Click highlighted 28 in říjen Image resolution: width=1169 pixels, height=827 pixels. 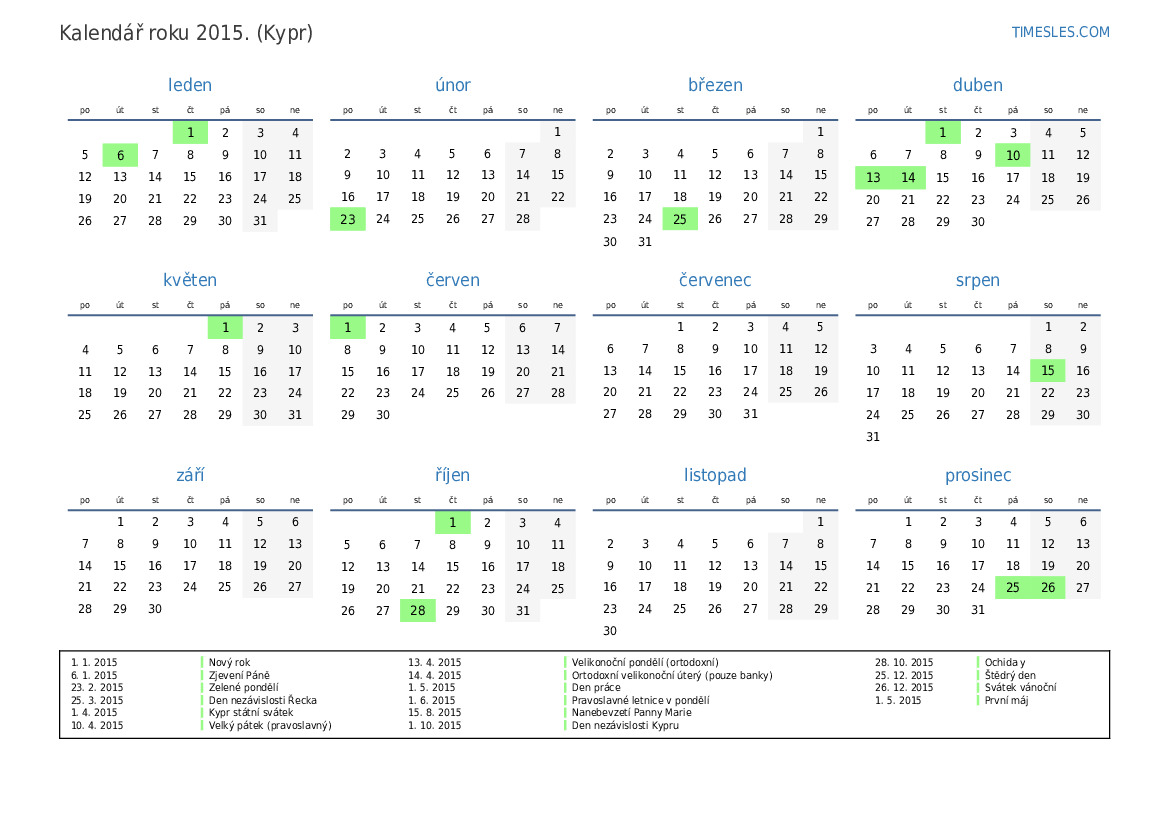coord(418,611)
